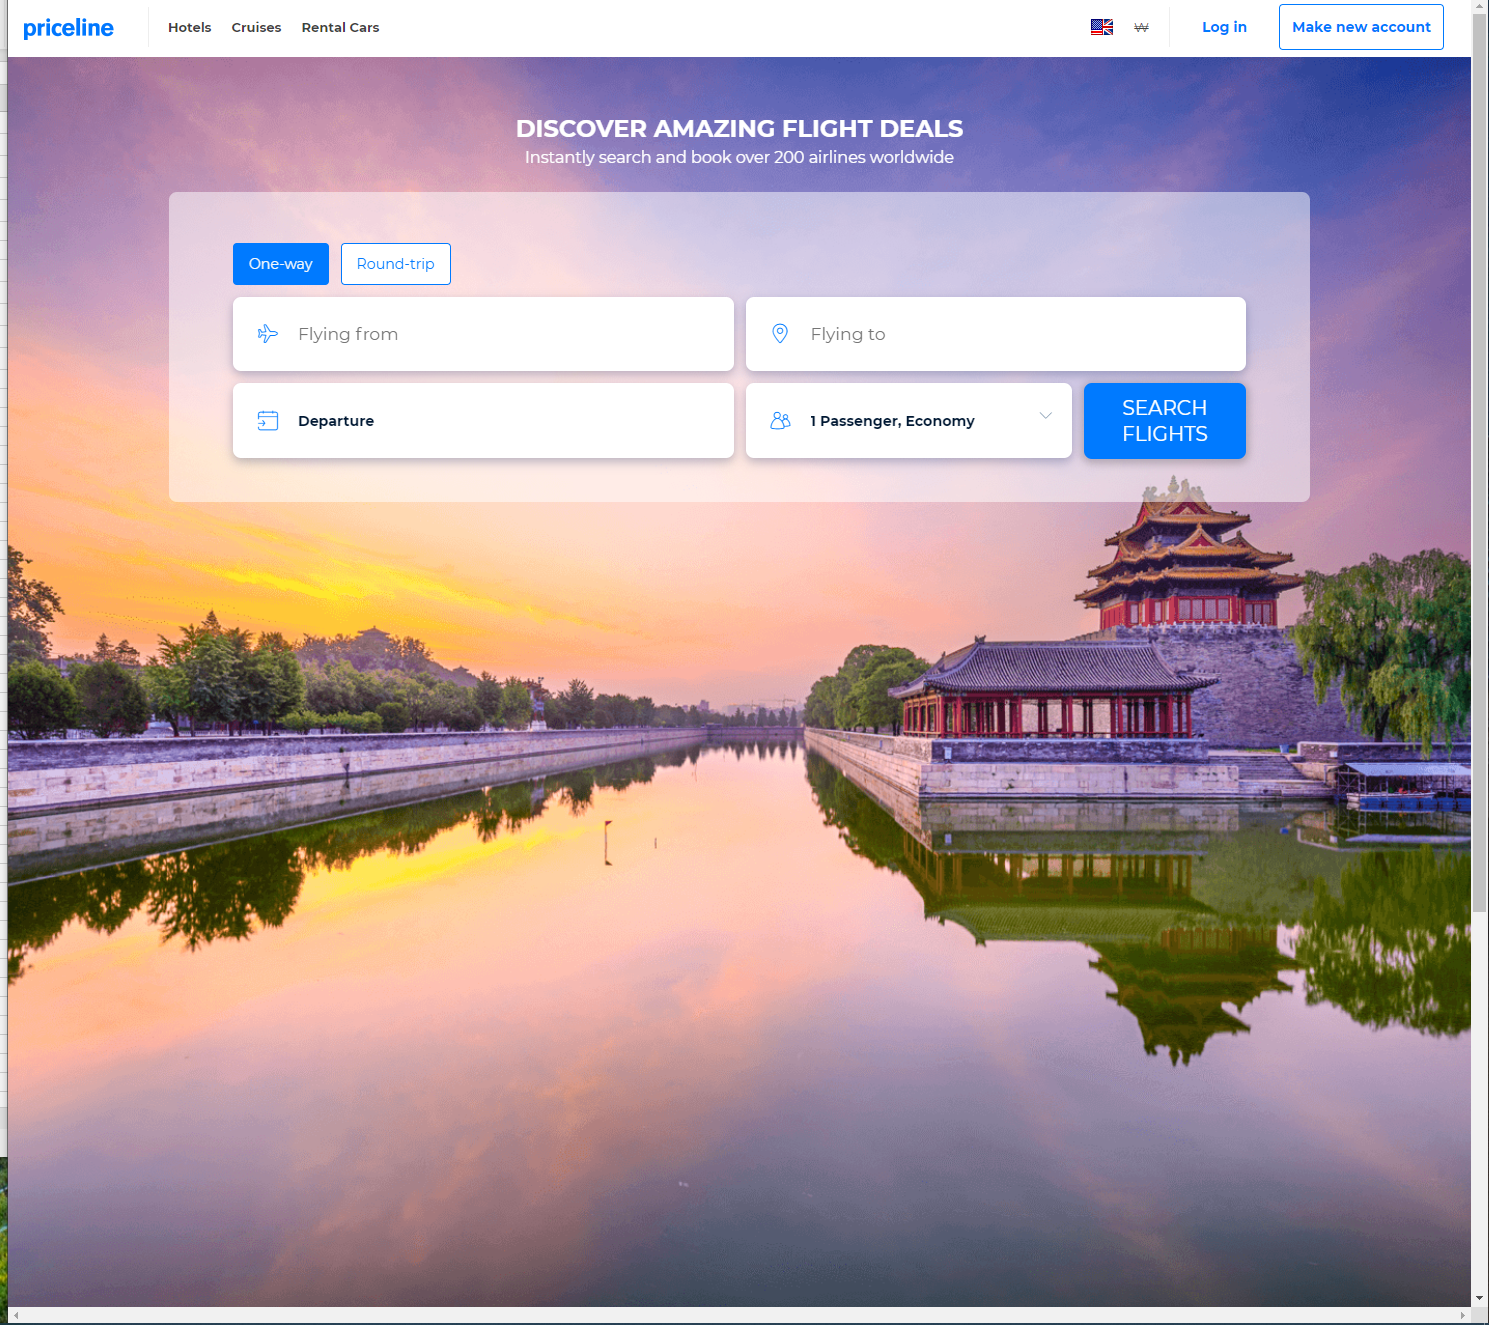This screenshot has height=1325, width=1489.
Task: Click the Log in link
Action: pos(1224,27)
